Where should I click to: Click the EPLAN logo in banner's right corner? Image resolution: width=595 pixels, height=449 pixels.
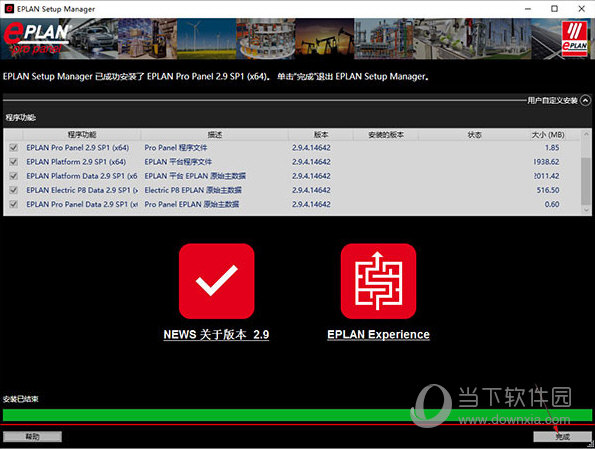point(574,39)
